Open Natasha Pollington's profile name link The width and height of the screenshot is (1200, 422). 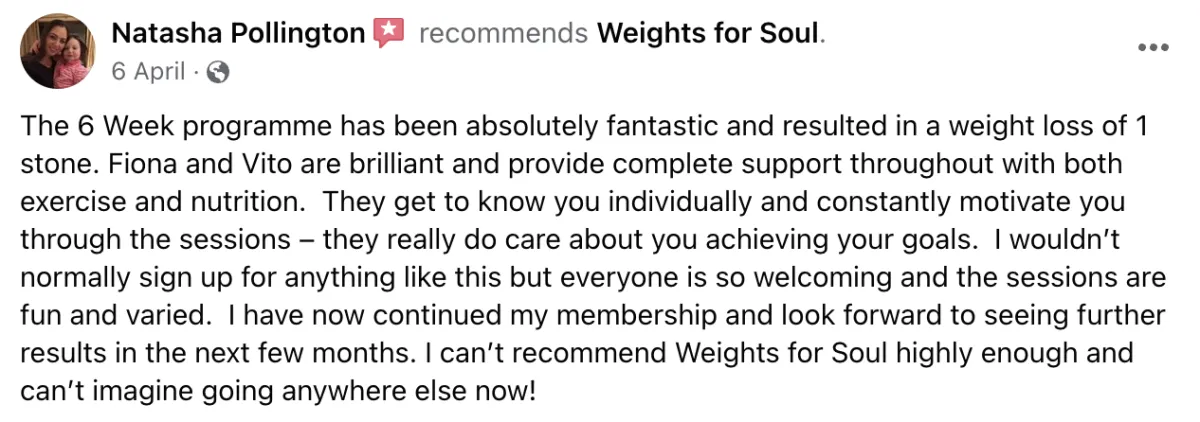[237, 33]
